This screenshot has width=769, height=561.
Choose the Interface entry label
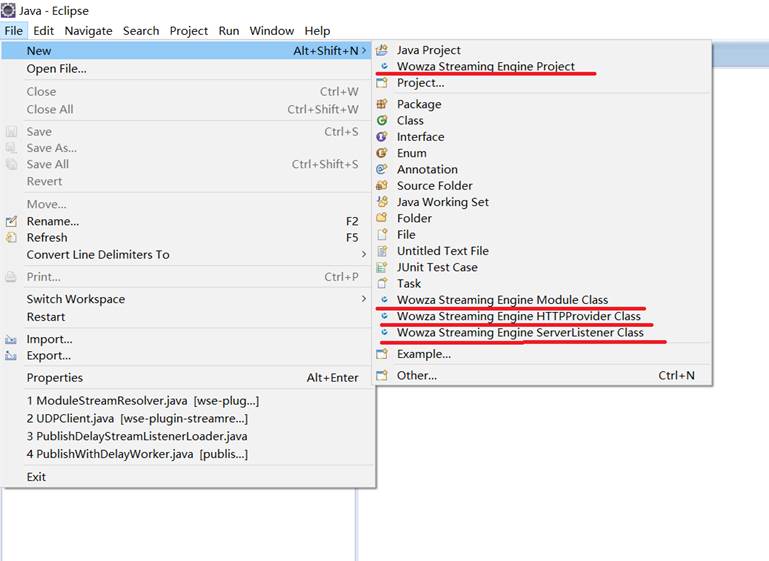(x=420, y=137)
